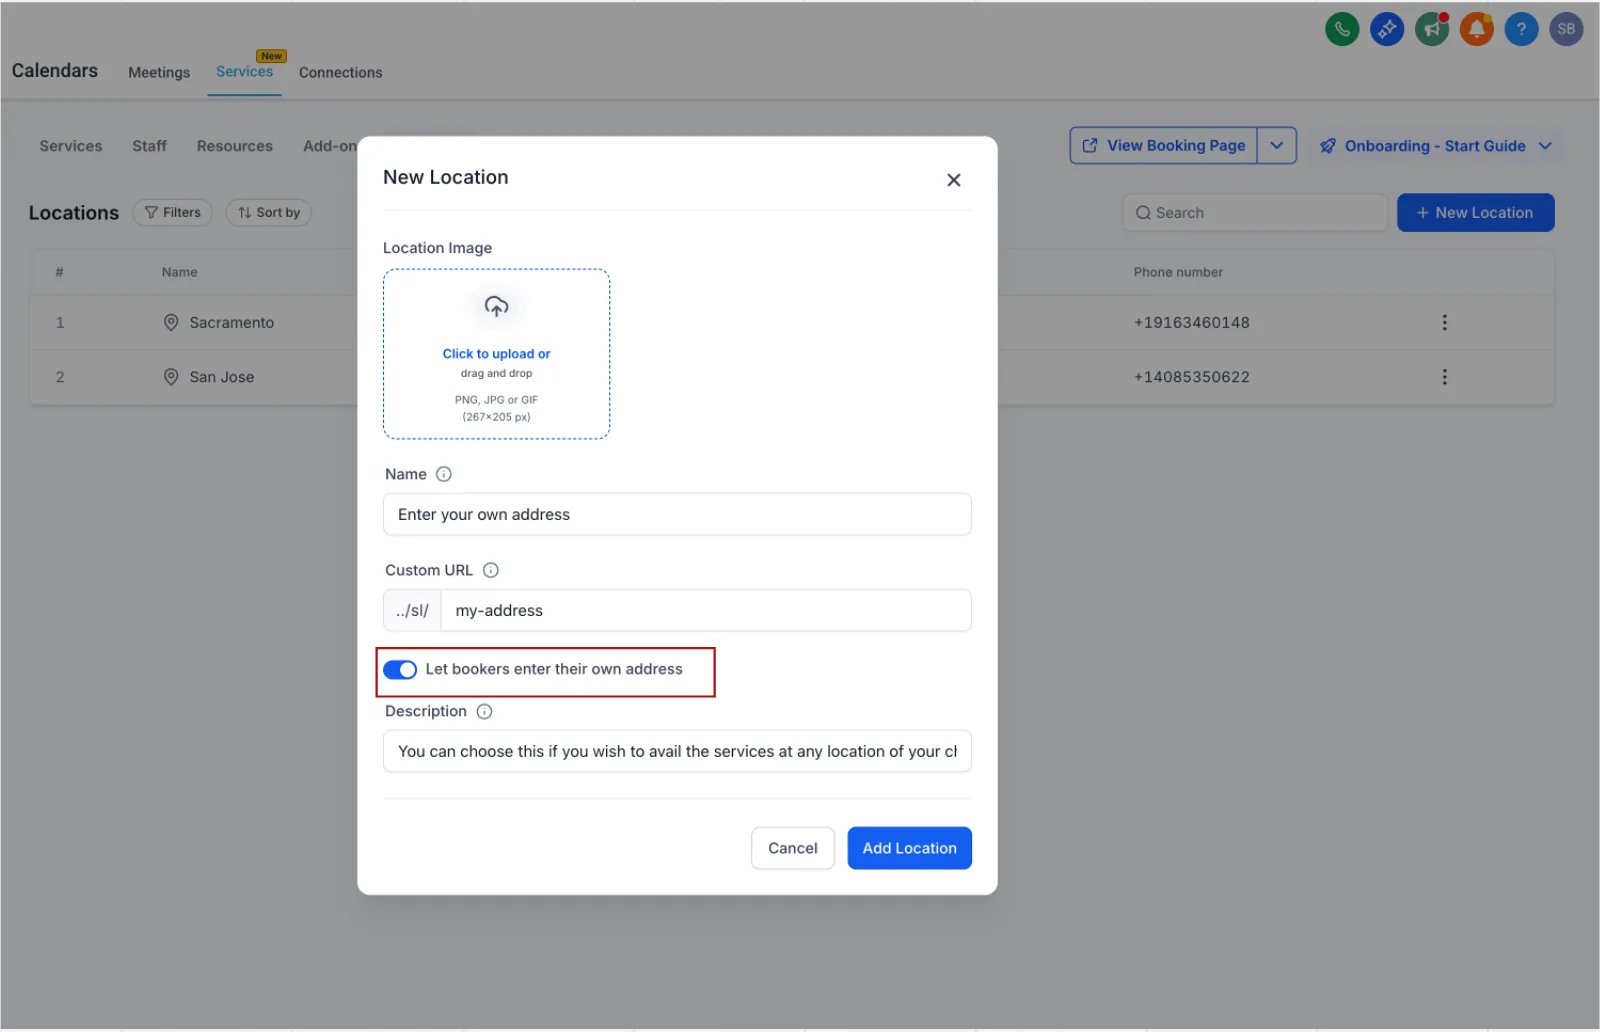Open the orange notifications bell
The image size is (1600, 1032).
coord(1476,29)
